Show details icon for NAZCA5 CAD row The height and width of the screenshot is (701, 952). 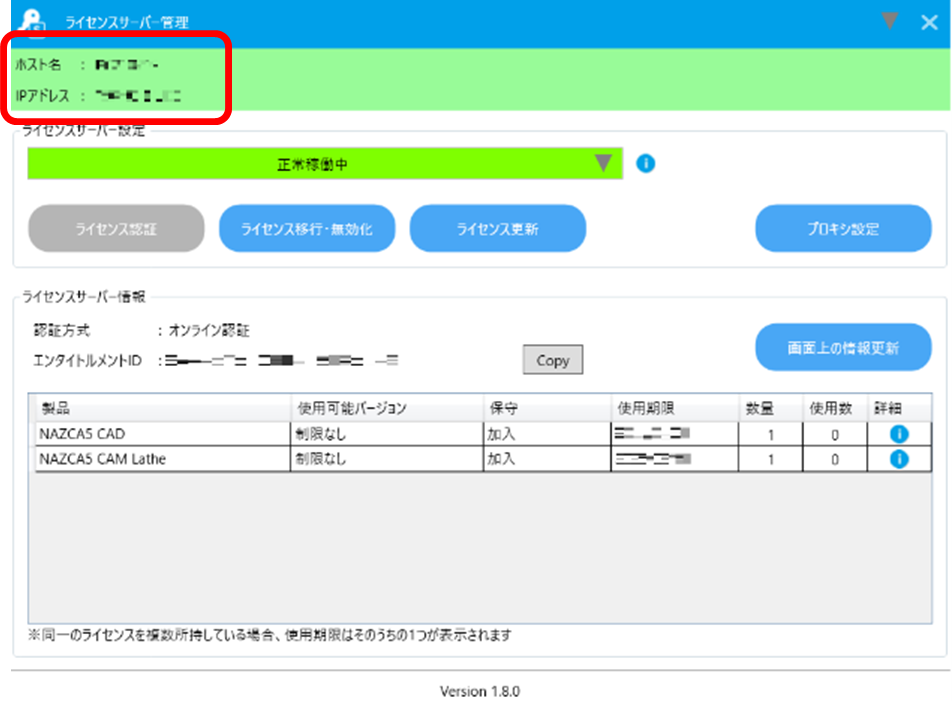point(899,434)
